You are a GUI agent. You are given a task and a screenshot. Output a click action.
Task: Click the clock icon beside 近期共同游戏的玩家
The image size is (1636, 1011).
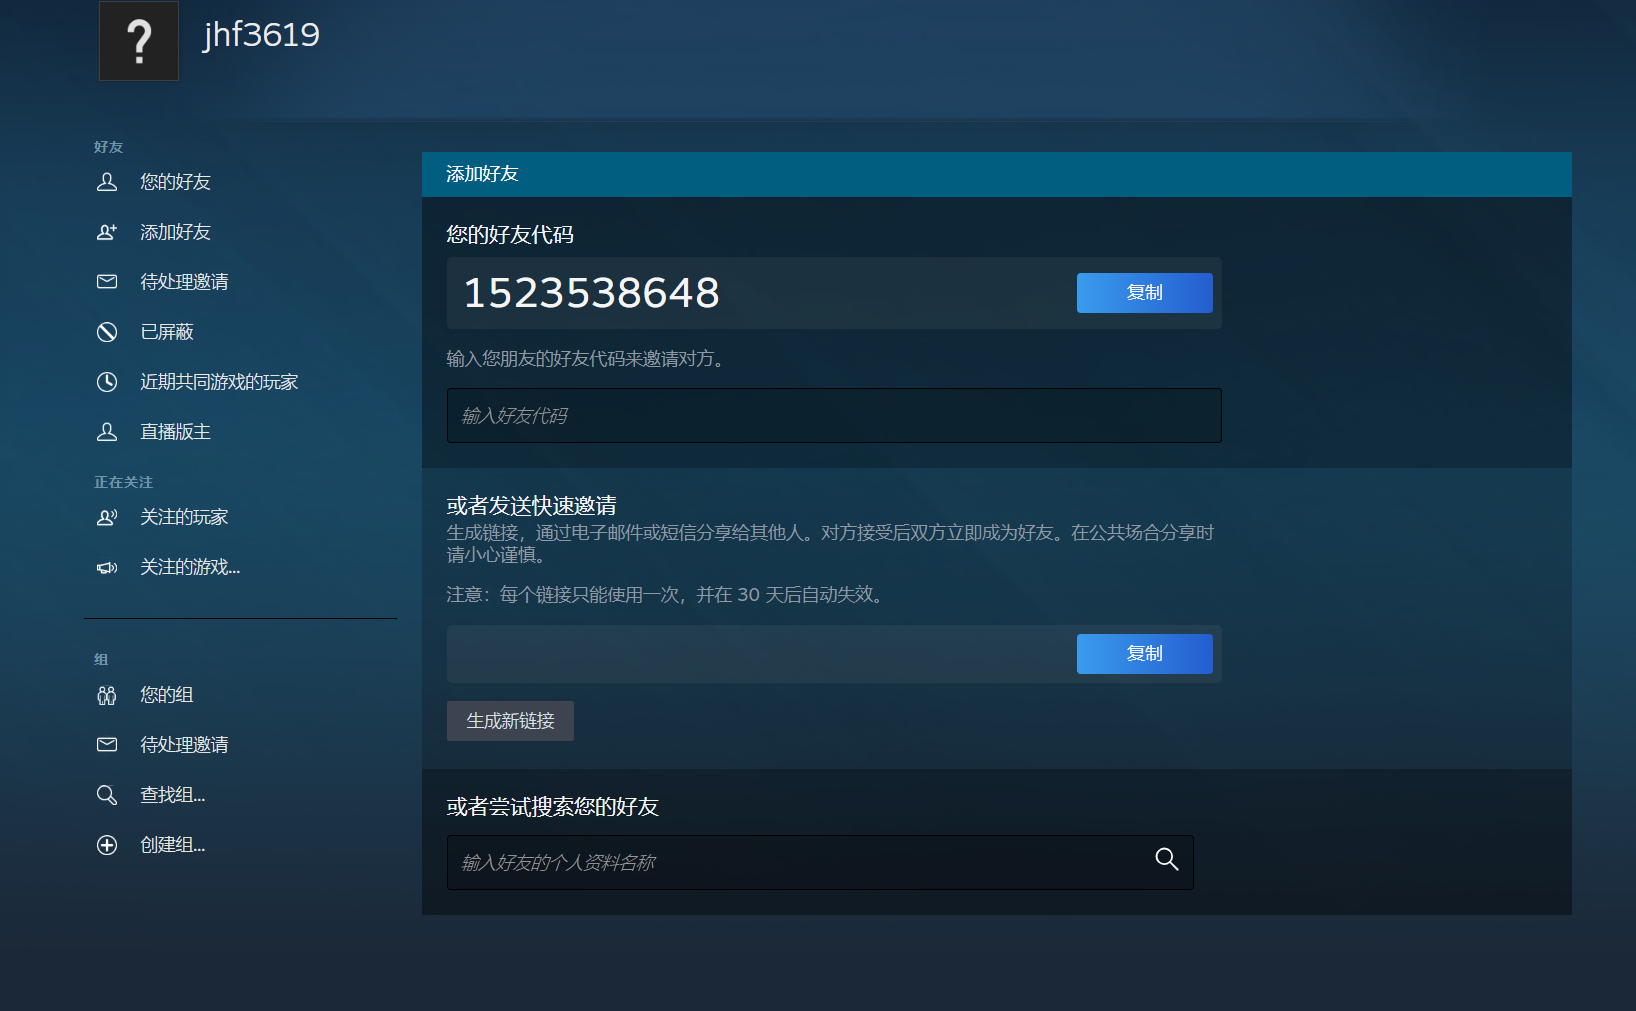pyautogui.click(x=107, y=382)
